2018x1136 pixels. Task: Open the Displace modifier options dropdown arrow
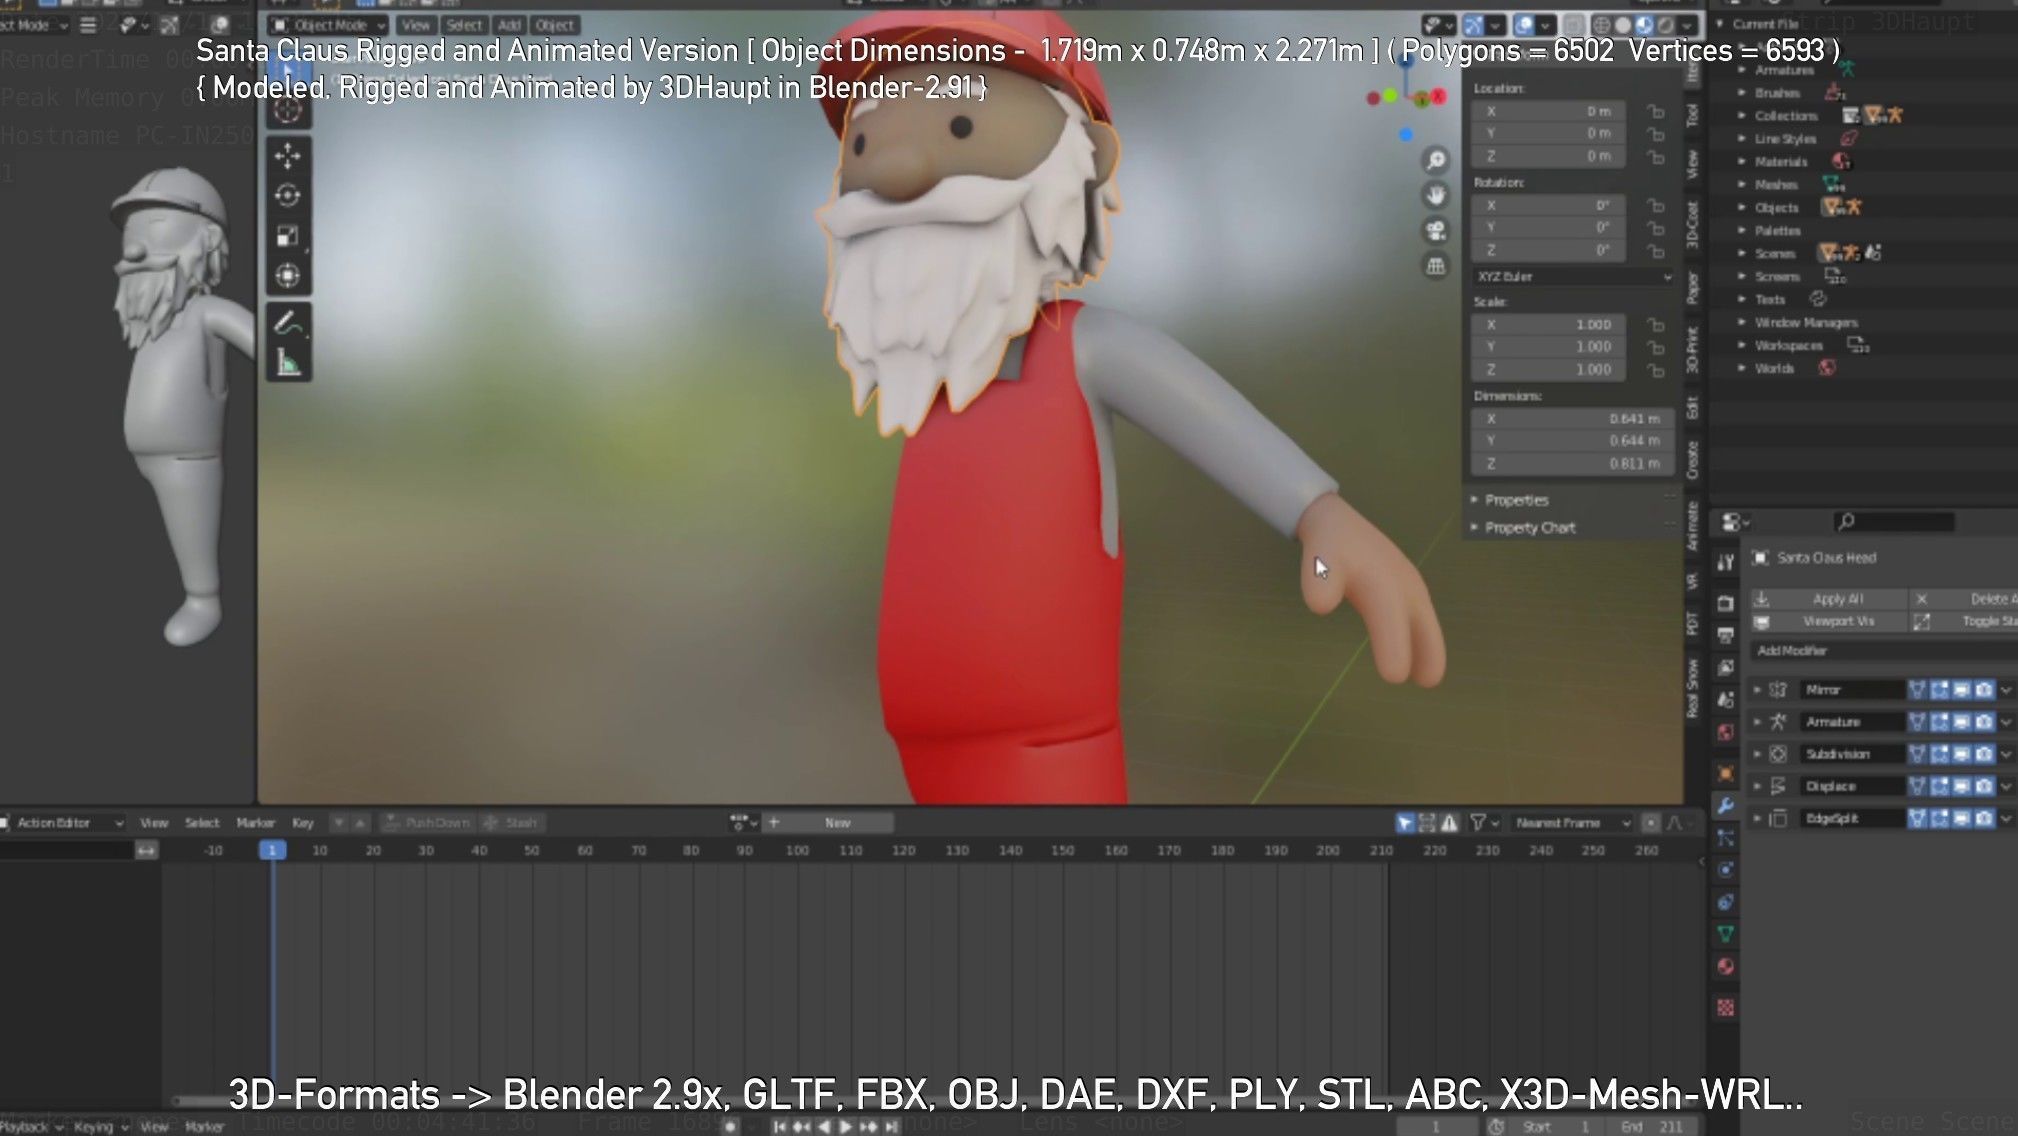2006,786
